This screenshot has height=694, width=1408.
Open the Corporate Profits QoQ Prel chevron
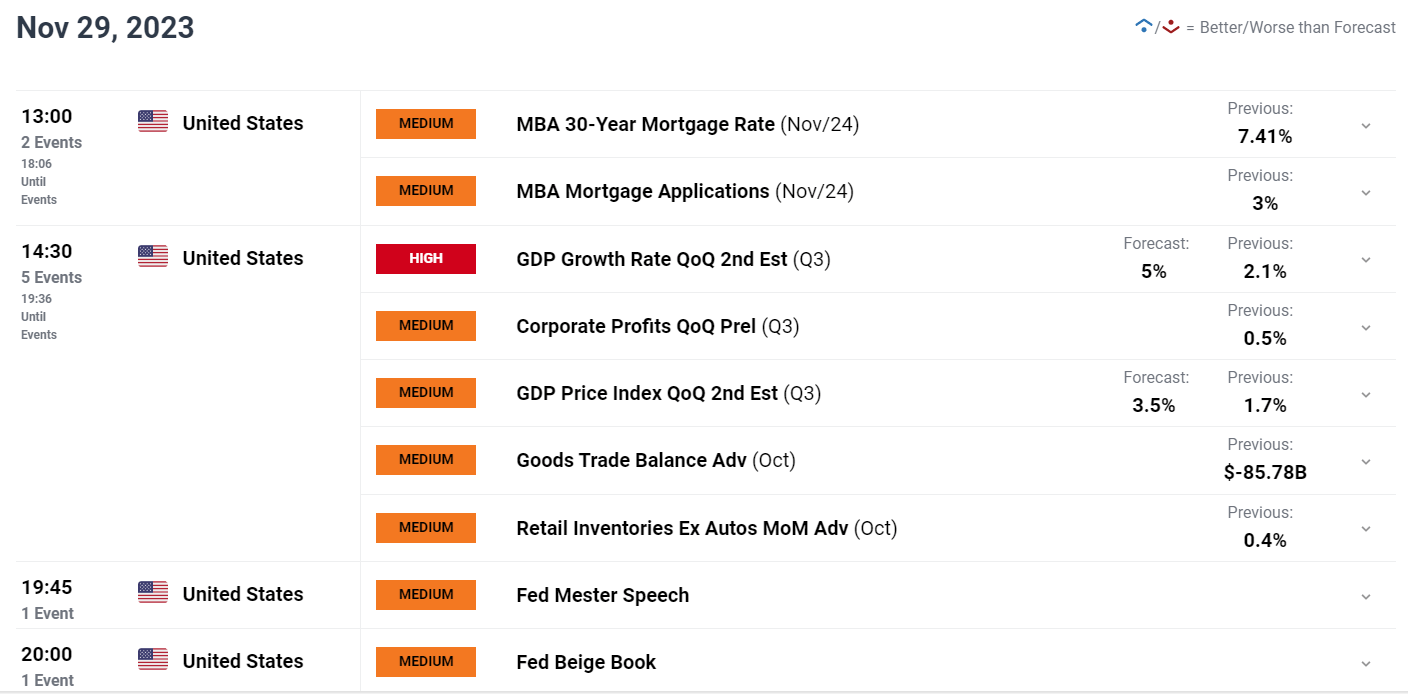click(x=1366, y=327)
